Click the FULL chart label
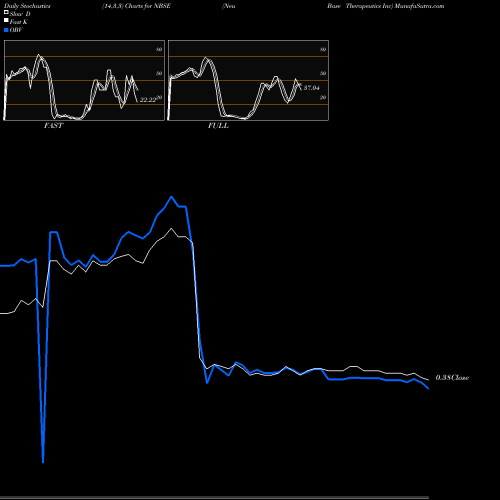500x500 pixels. pyautogui.click(x=218, y=125)
